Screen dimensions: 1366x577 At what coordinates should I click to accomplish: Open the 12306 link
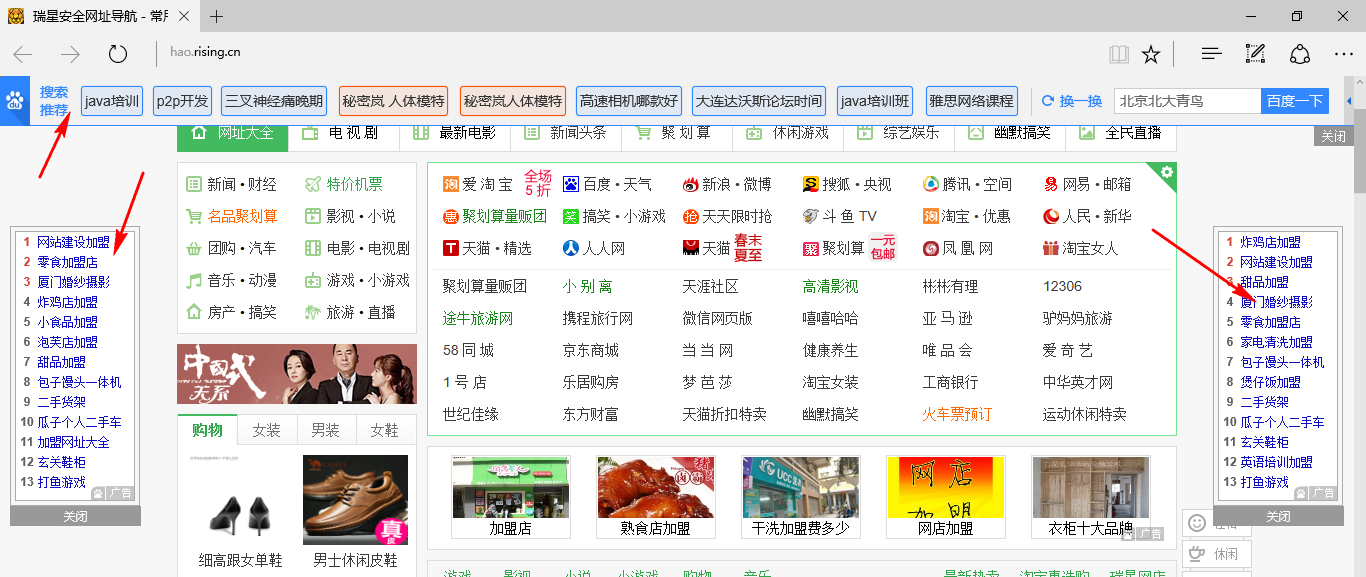point(1062,286)
